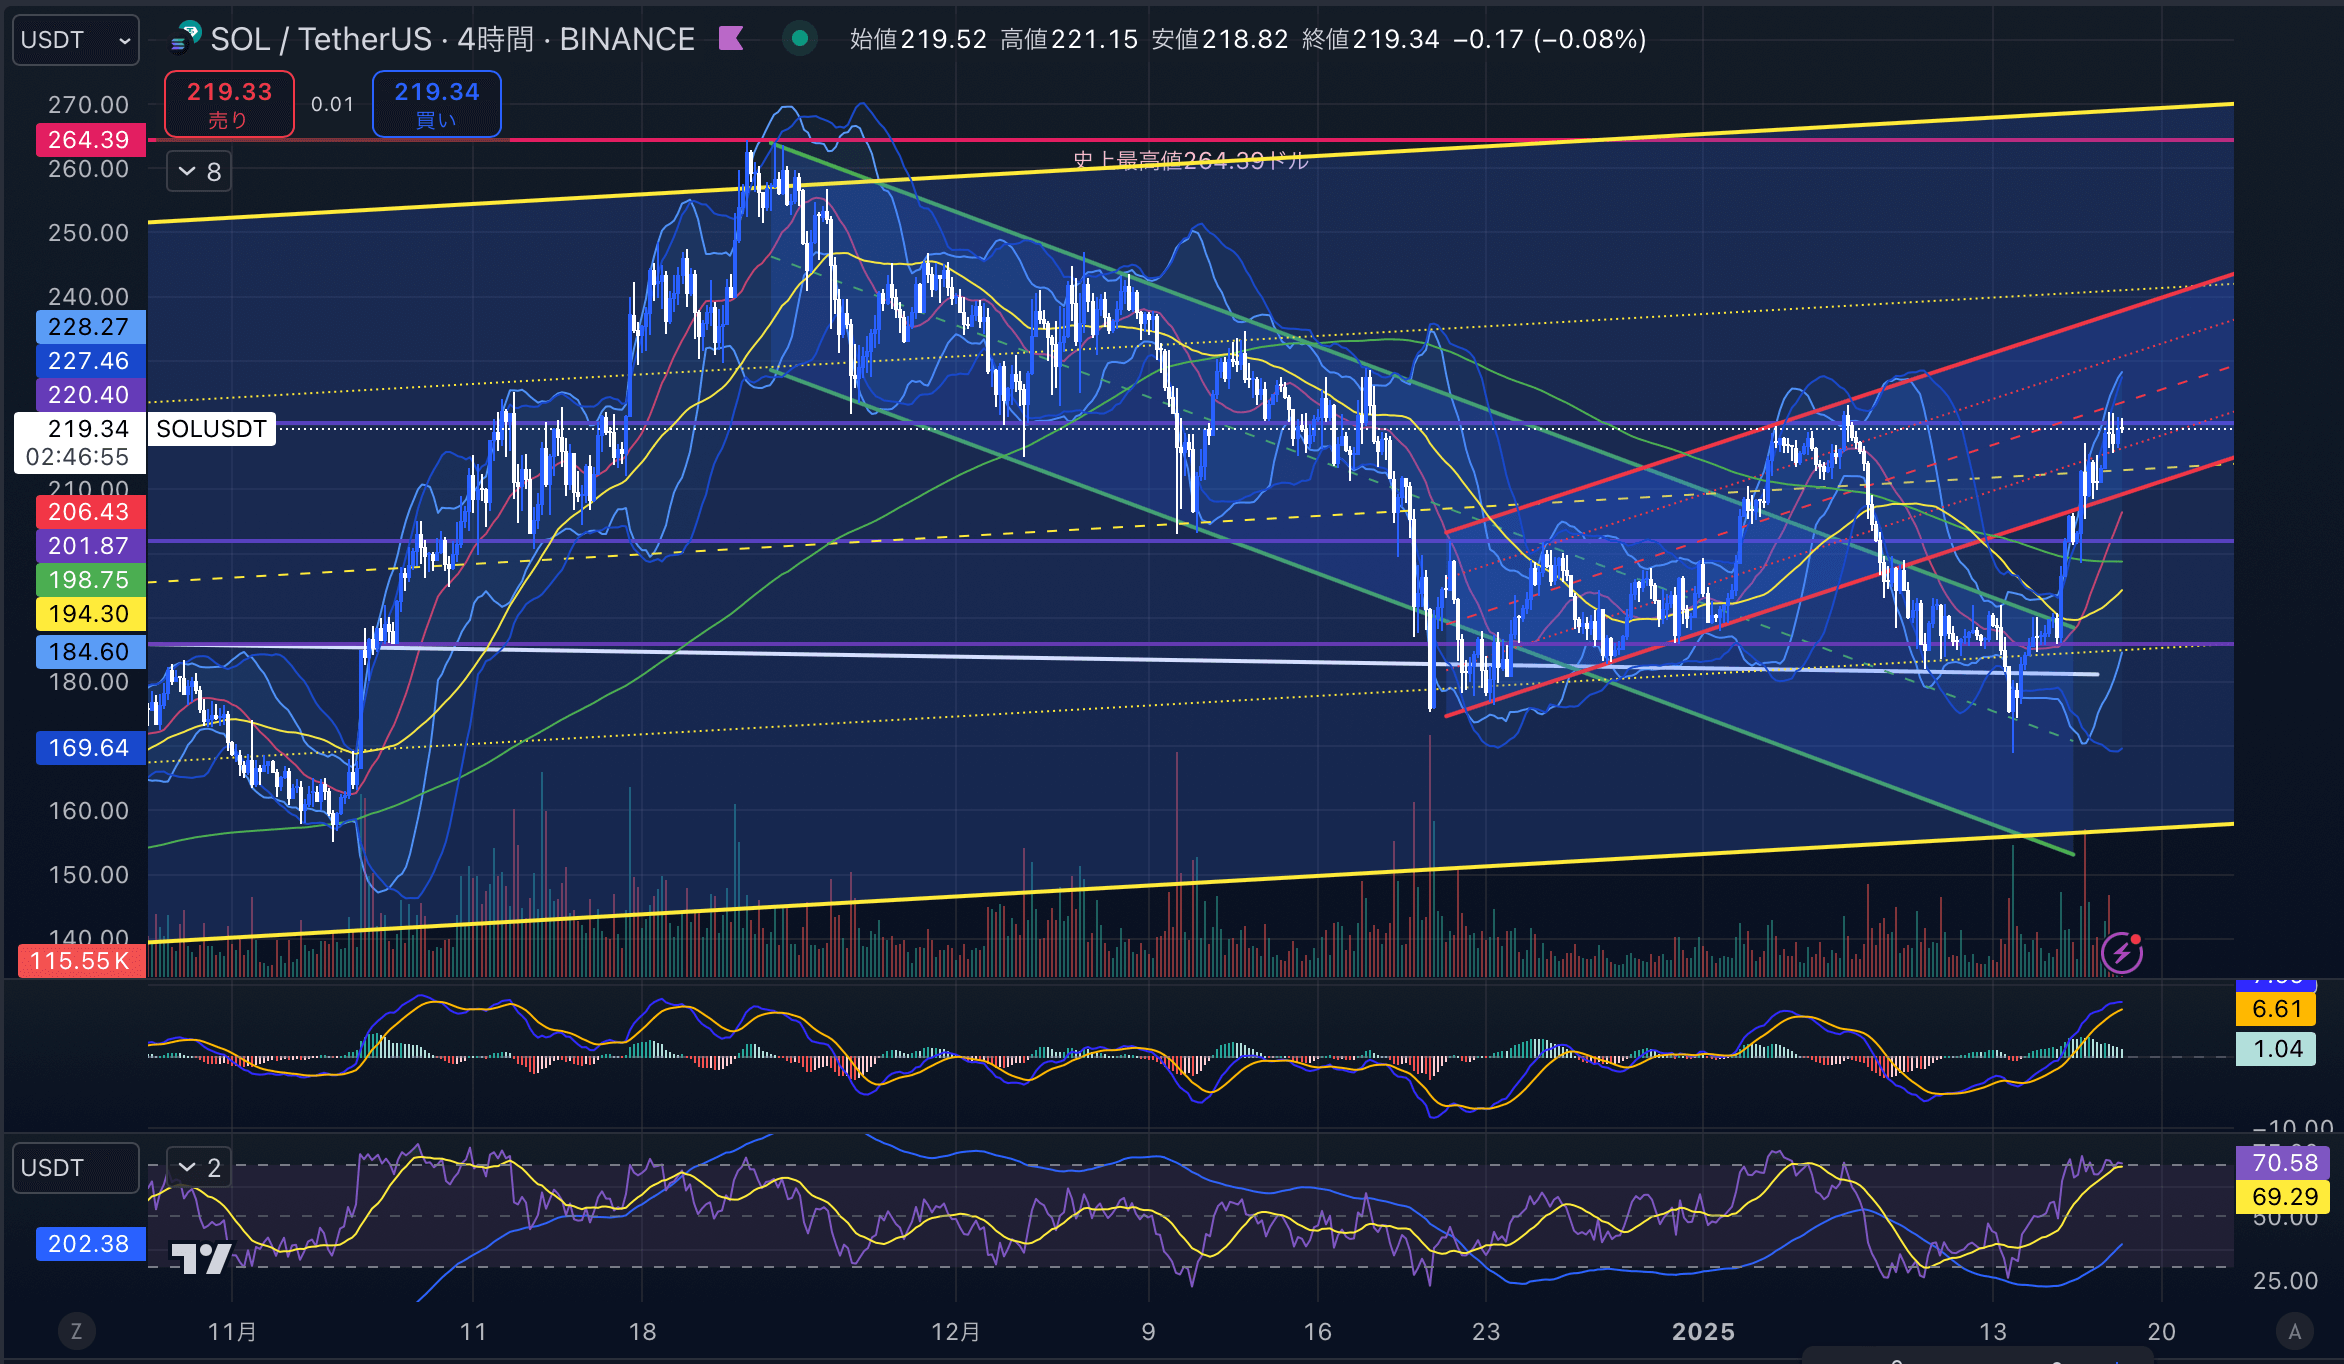Click the SOLUSDT price line label
2344x1364 pixels.
(x=211, y=429)
